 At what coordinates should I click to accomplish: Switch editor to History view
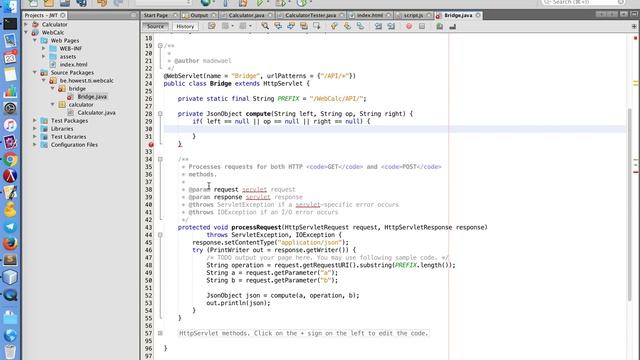(x=185, y=26)
